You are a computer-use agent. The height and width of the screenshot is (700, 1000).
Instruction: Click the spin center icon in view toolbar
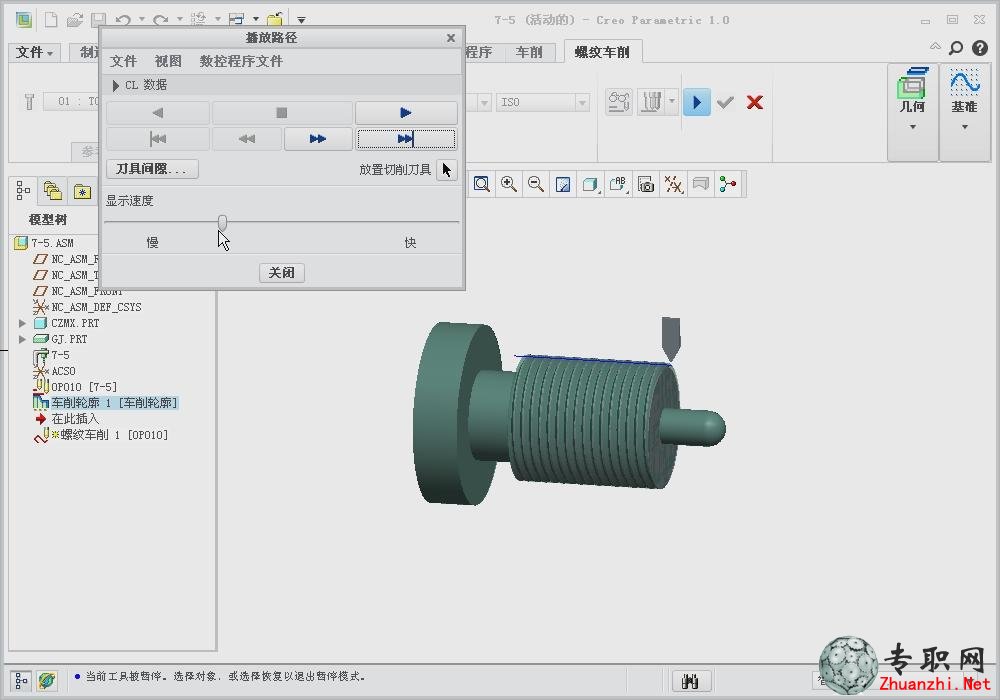coord(728,185)
